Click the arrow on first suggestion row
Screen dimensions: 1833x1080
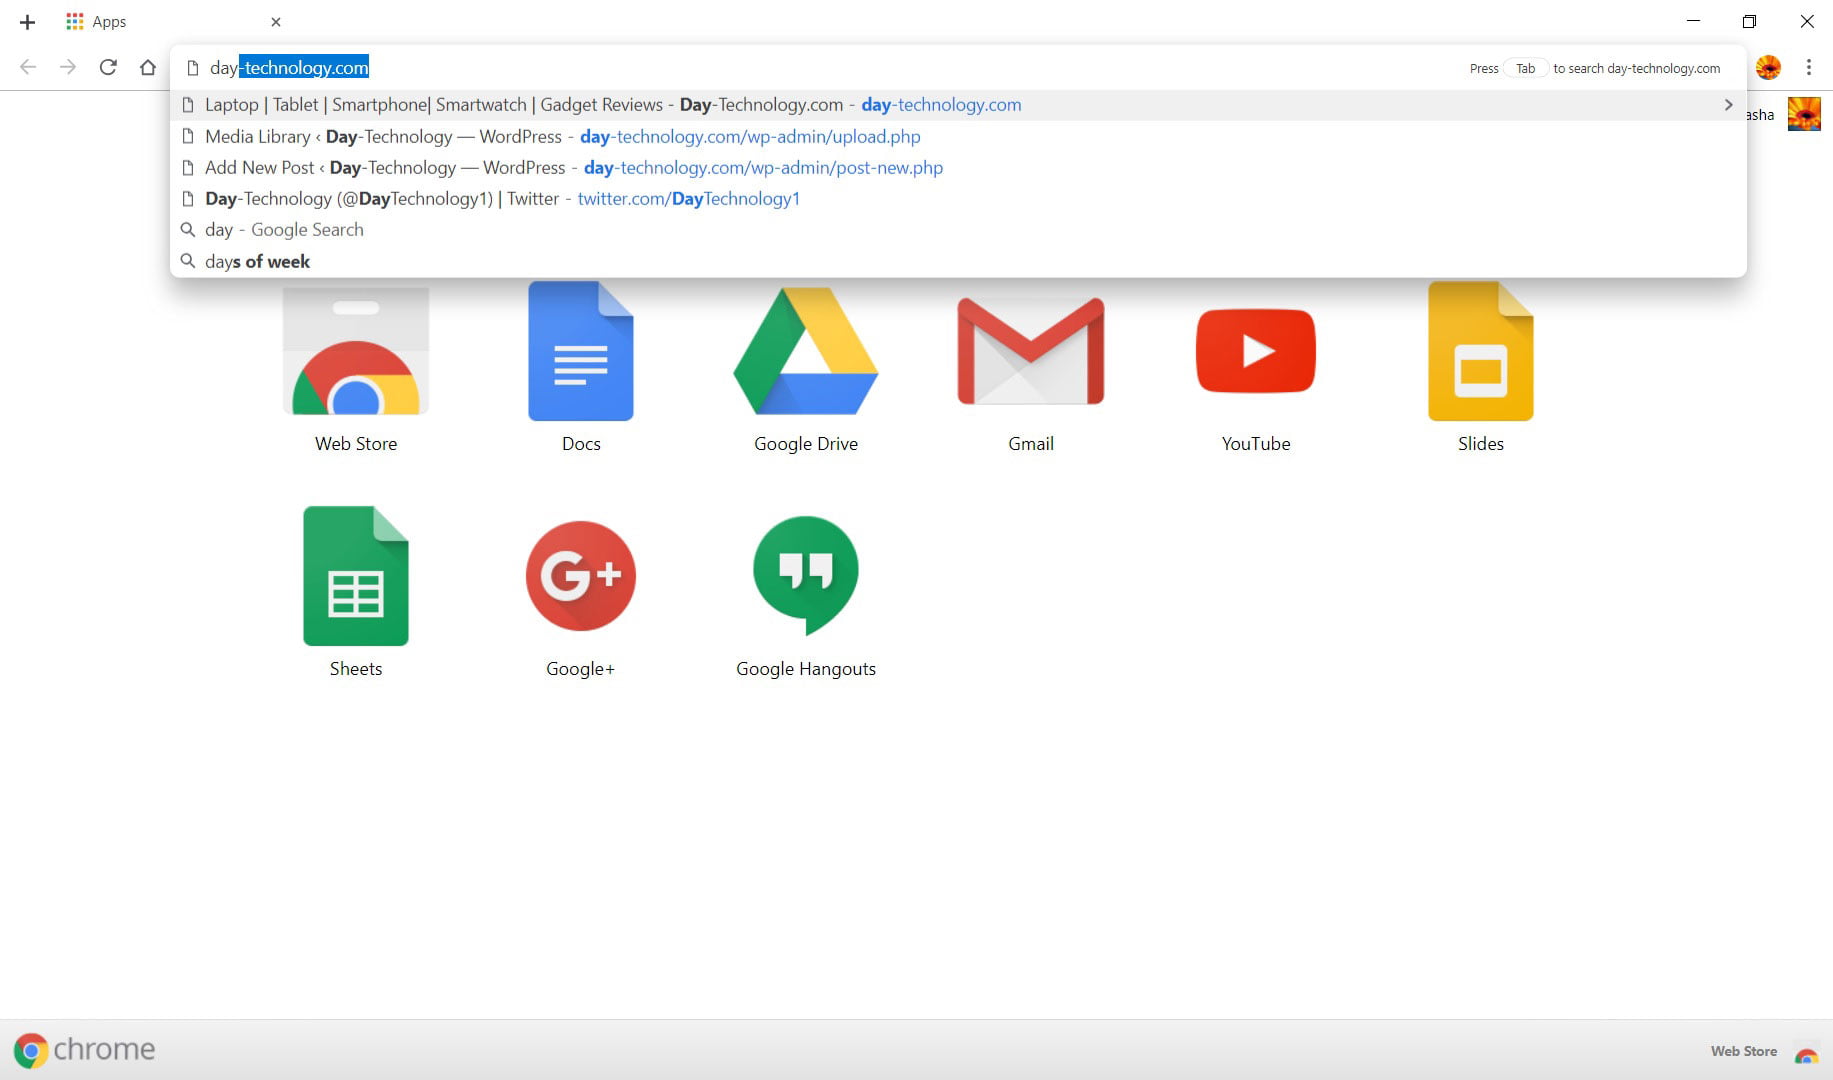[x=1728, y=105]
